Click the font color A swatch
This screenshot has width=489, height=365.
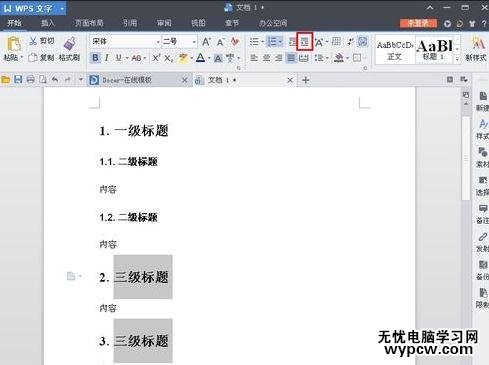coord(200,58)
